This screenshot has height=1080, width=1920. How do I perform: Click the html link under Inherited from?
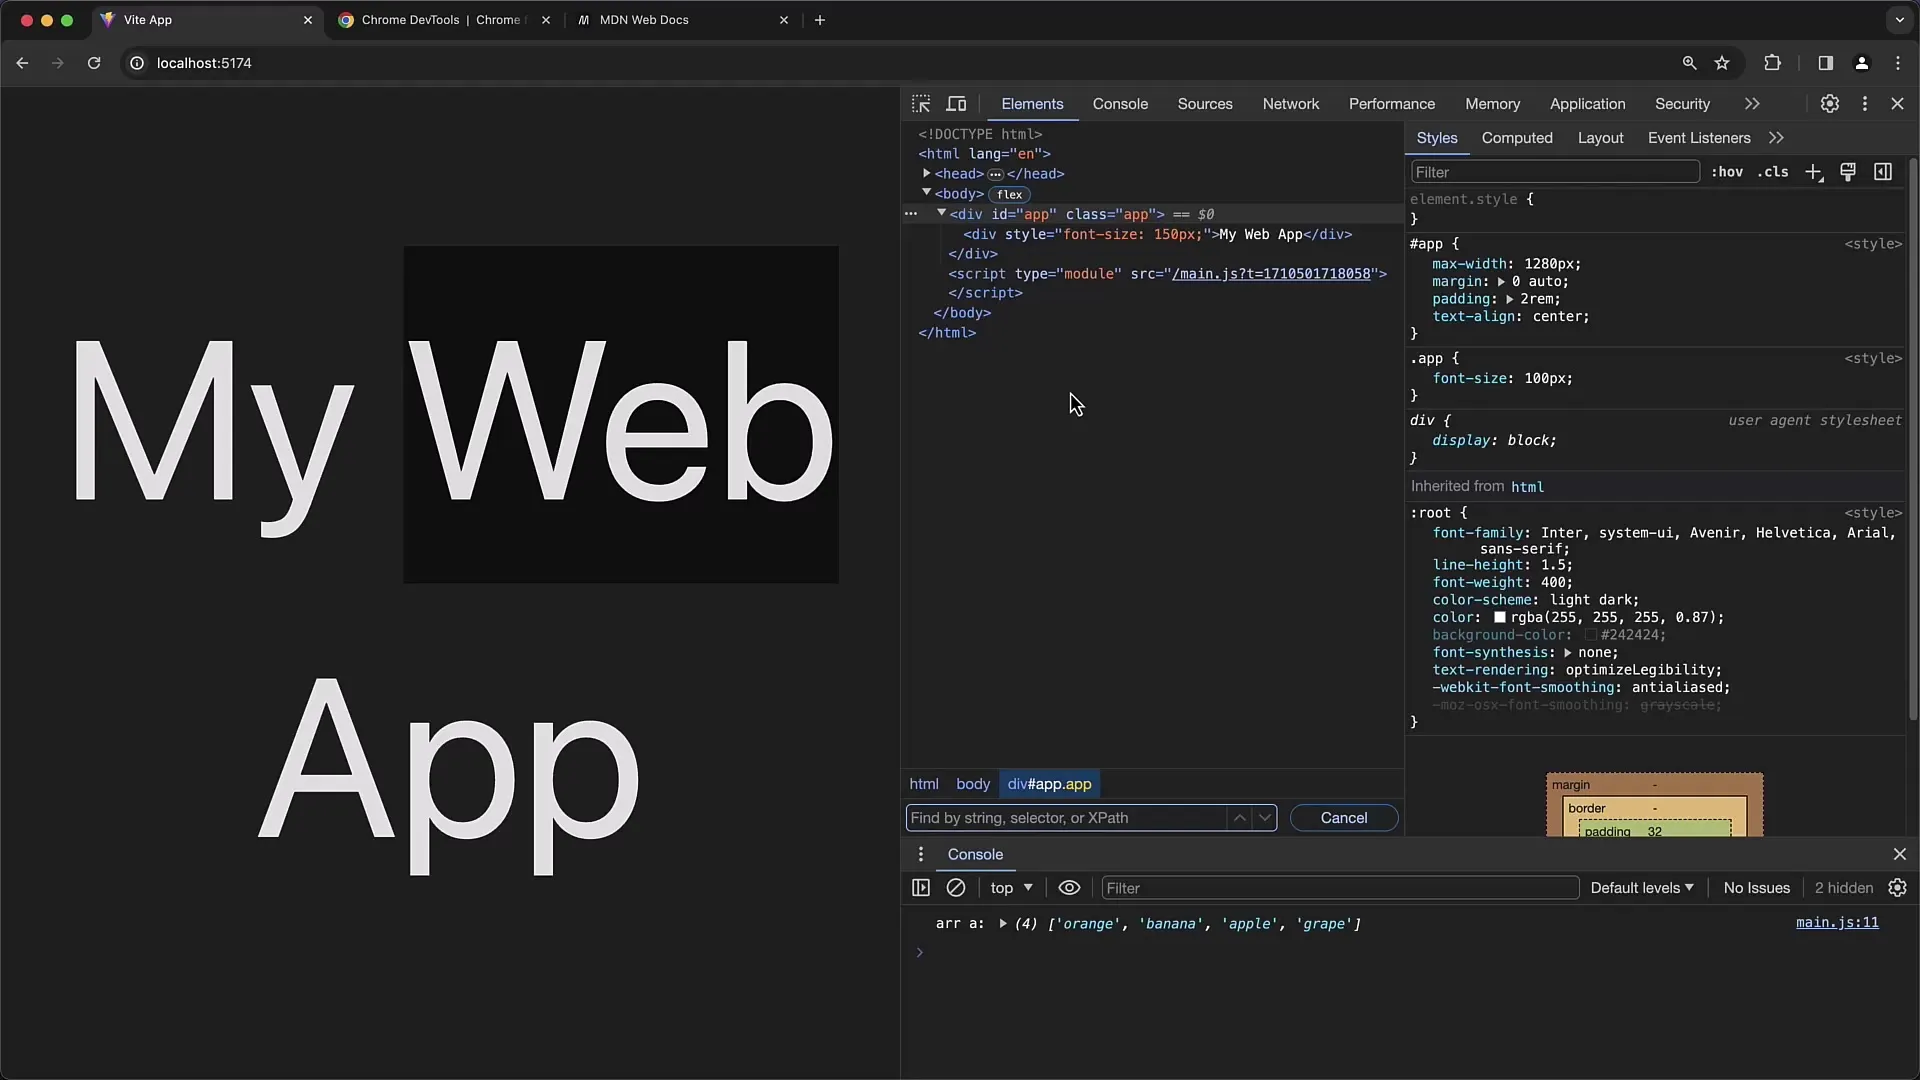(x=1527, y=487)
